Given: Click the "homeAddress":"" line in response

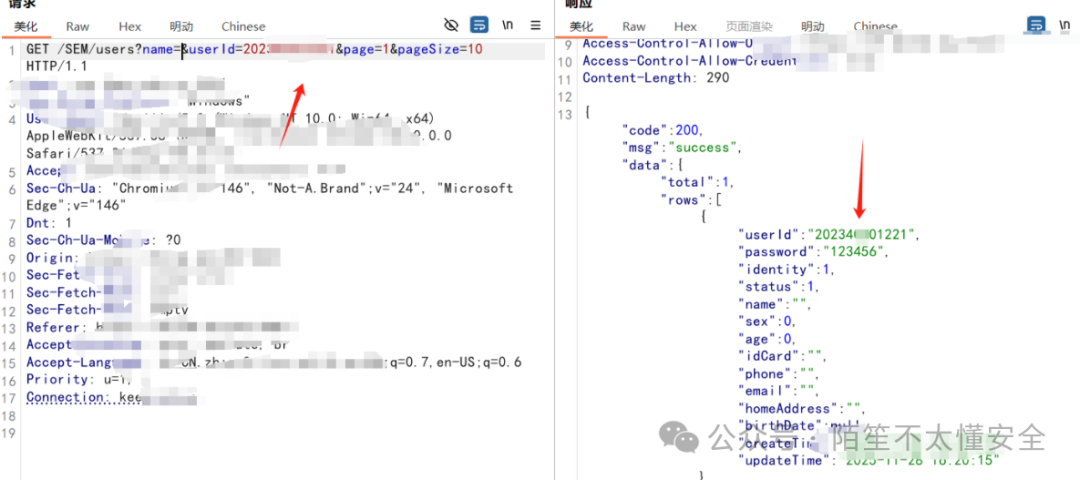Looking at the screenshot, I should [802, 408].
